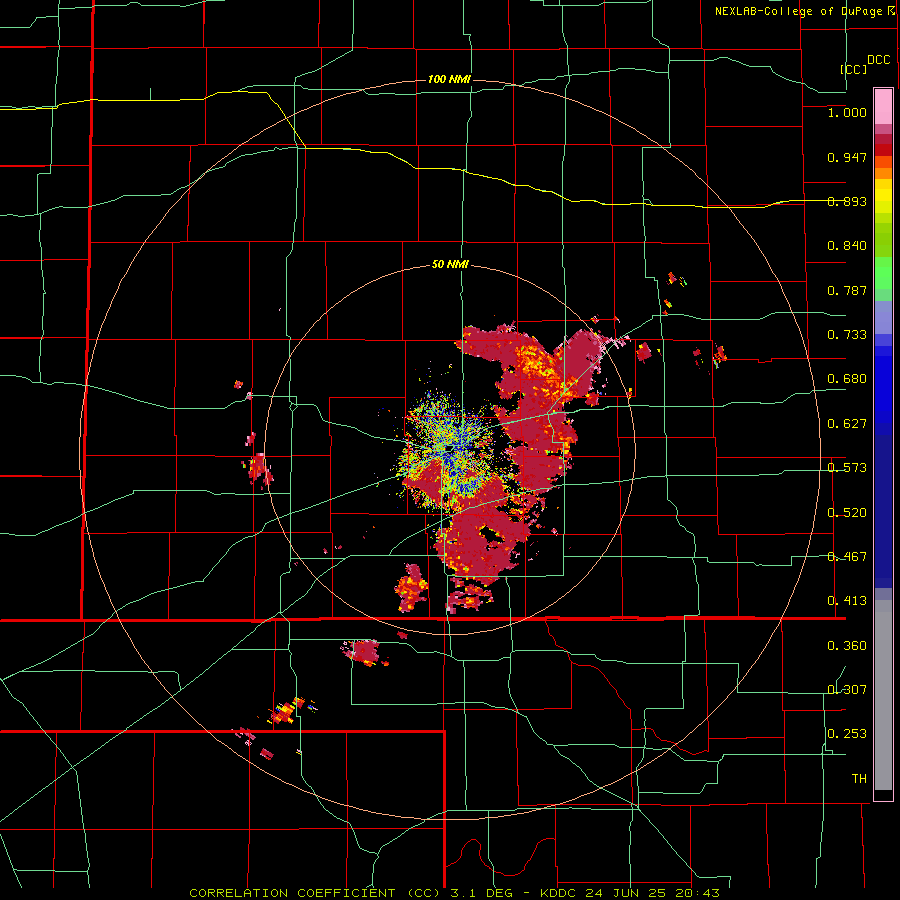The width and height of the screenshot is (900, 900).
Task: Click the 0.840 scale value
Action: 847,246
